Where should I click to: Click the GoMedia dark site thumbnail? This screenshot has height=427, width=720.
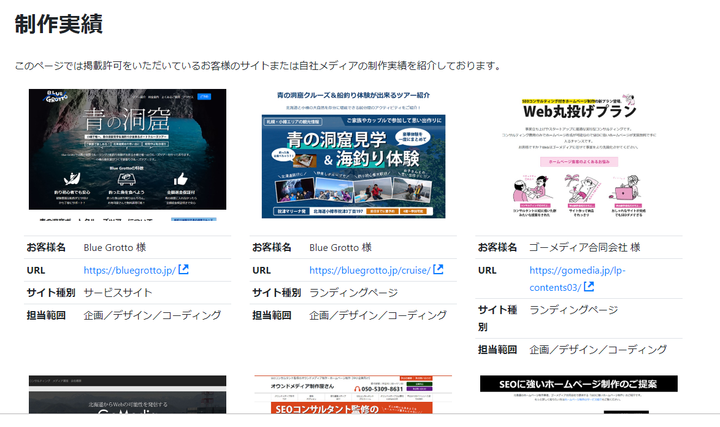127,394
